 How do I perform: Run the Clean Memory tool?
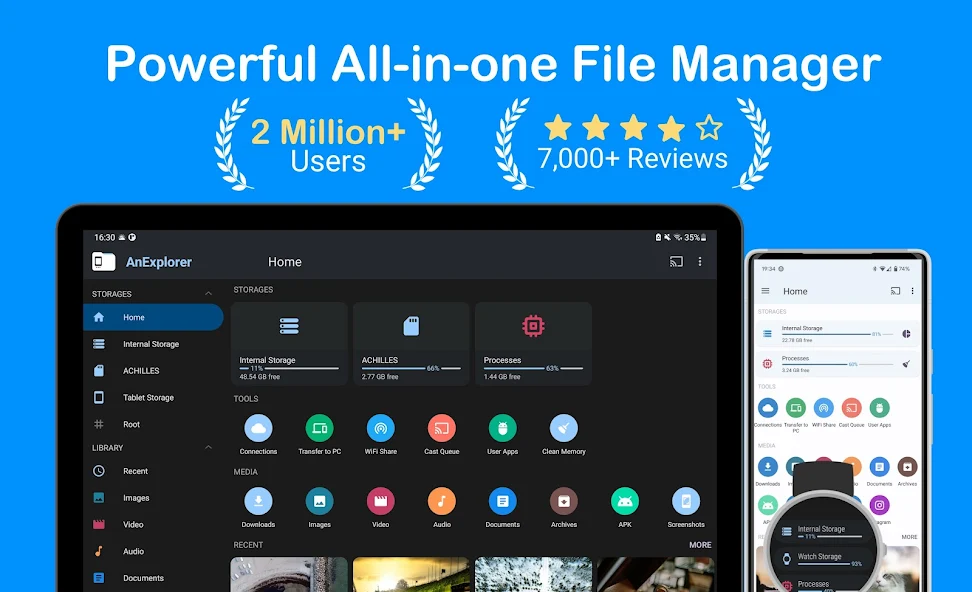tap(564, 429)
